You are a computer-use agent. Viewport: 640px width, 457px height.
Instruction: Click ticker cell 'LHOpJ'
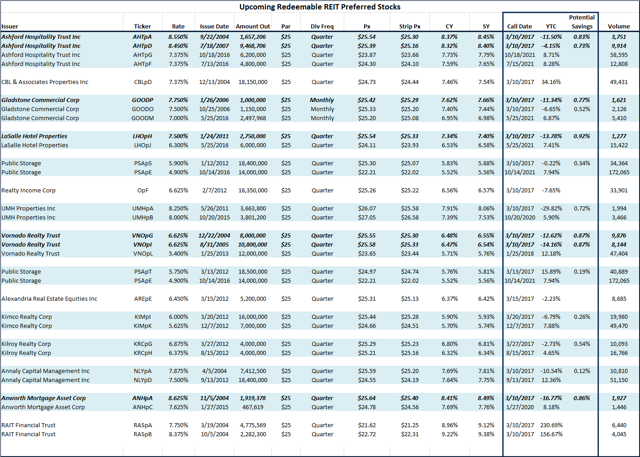(x=142, y=145)
